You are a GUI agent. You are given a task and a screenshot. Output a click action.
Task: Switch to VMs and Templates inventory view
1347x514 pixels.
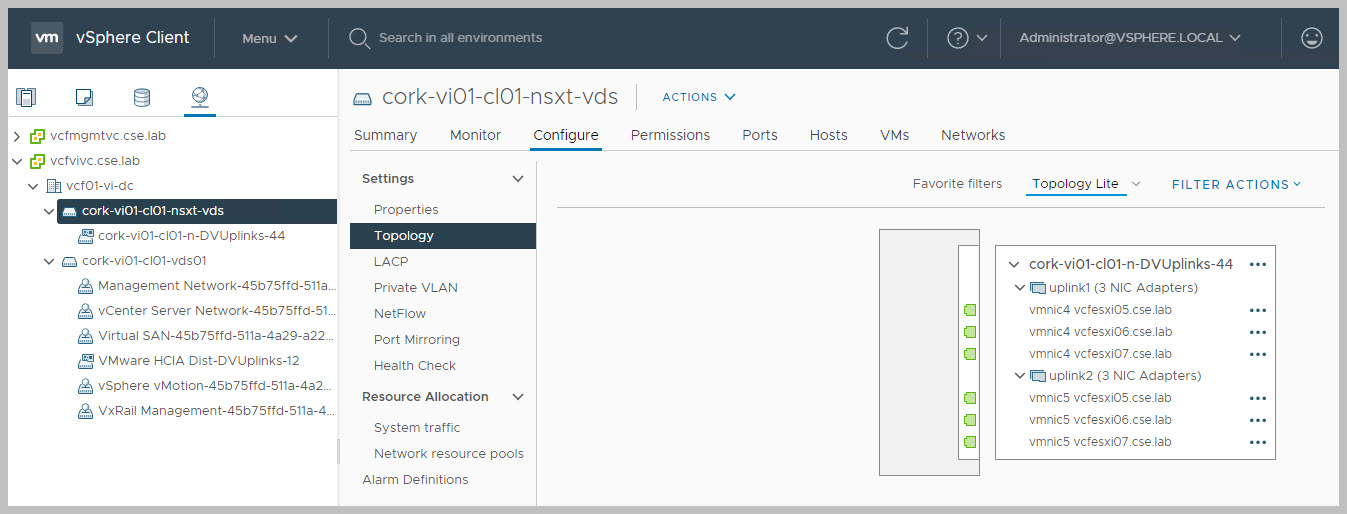[x=84, y=97]
